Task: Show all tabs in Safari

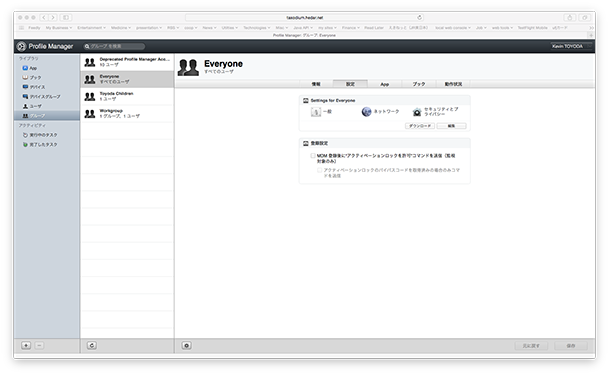Action: 585,17
